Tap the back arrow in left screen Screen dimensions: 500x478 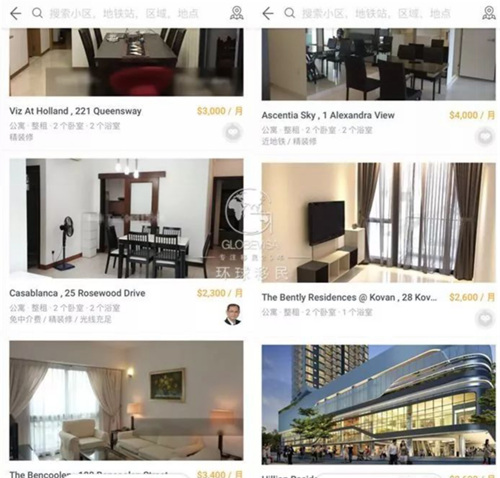16,14
